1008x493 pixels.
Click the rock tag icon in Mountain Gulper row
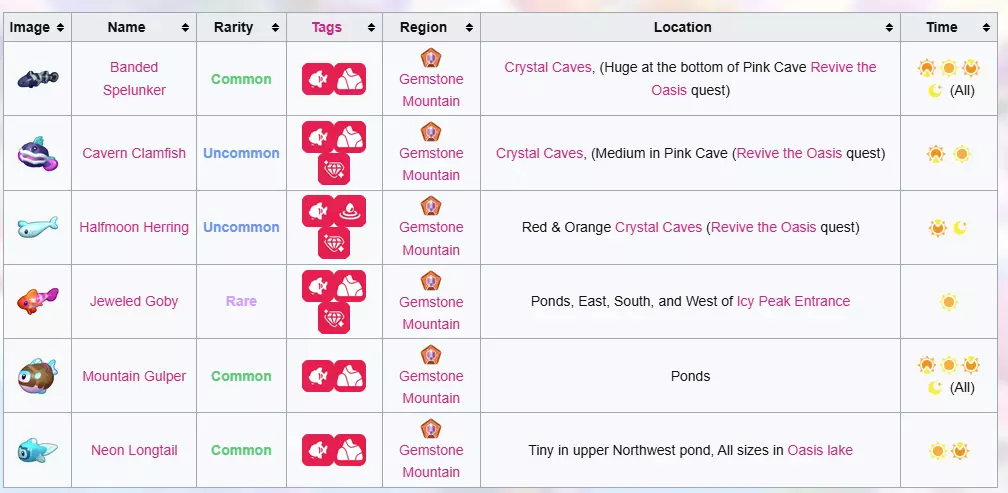click(x=350, y=376)
